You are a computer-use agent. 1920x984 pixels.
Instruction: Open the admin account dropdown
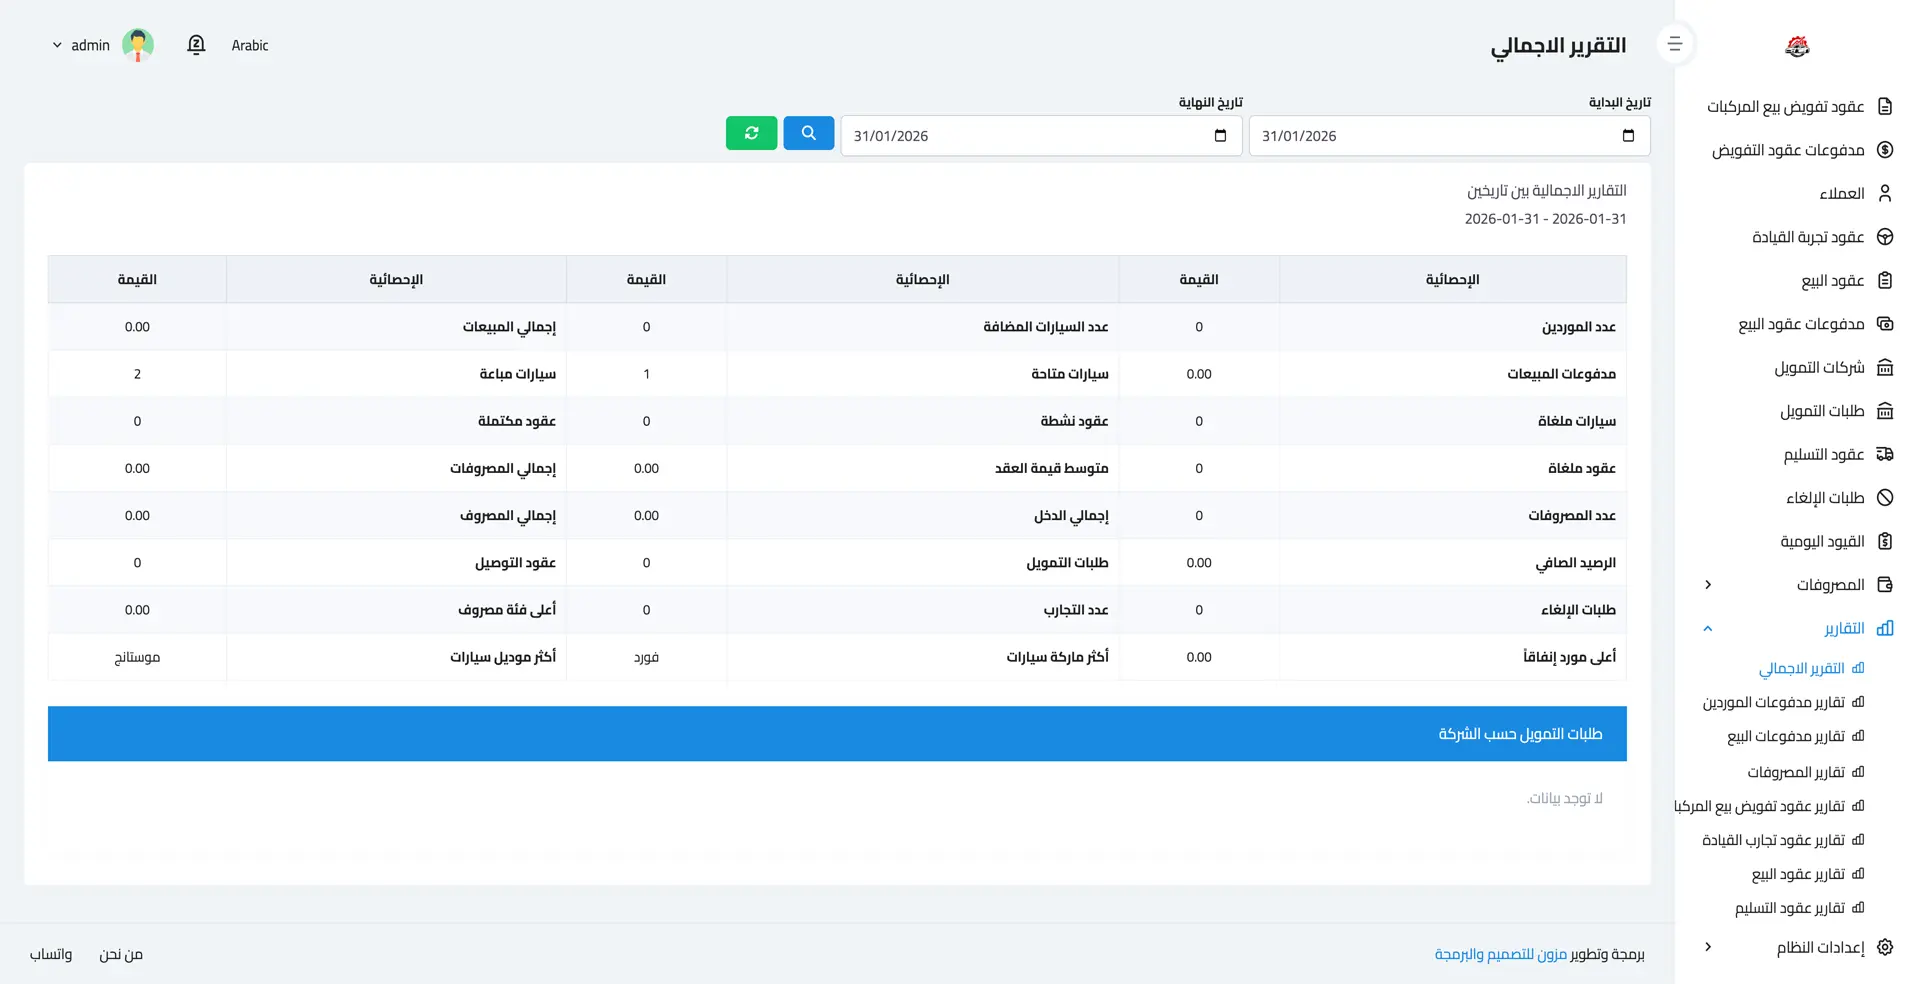tap(82, 45)
